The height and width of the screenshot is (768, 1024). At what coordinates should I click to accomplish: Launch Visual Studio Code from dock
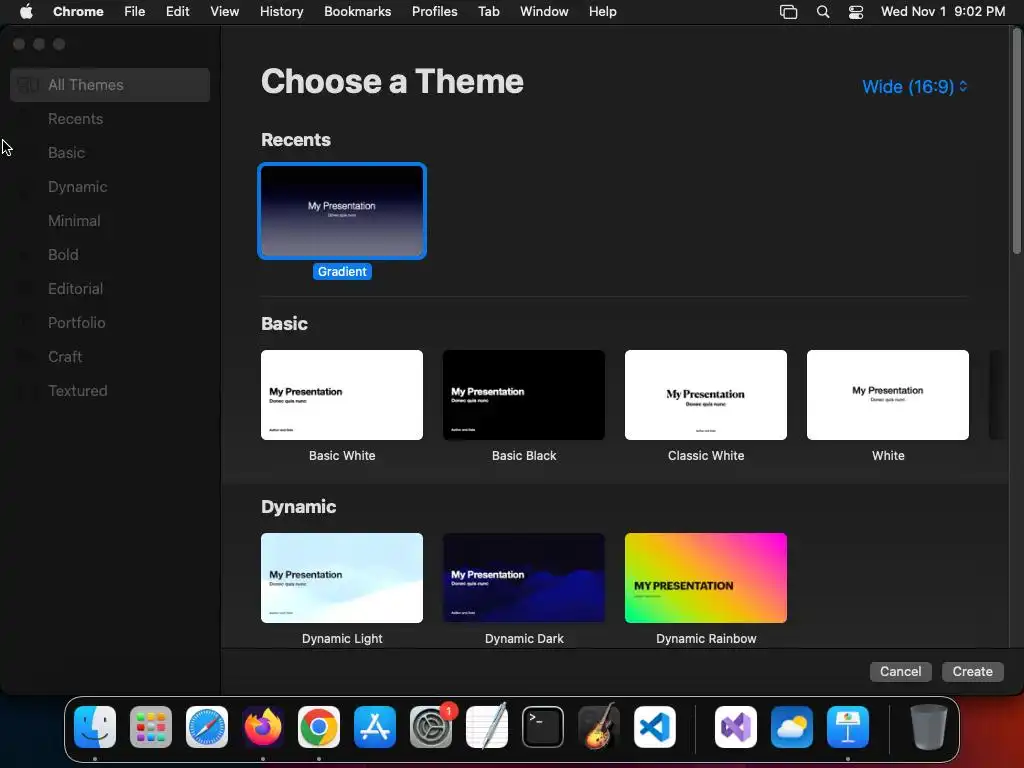pos(654,727)
